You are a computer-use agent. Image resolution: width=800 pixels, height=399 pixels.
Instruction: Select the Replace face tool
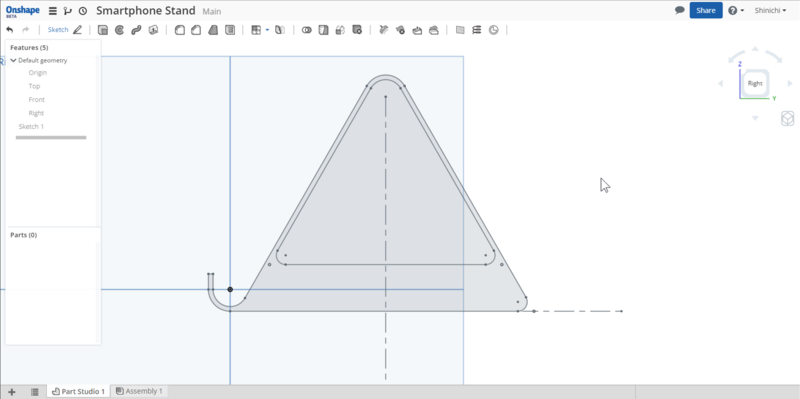434,30
